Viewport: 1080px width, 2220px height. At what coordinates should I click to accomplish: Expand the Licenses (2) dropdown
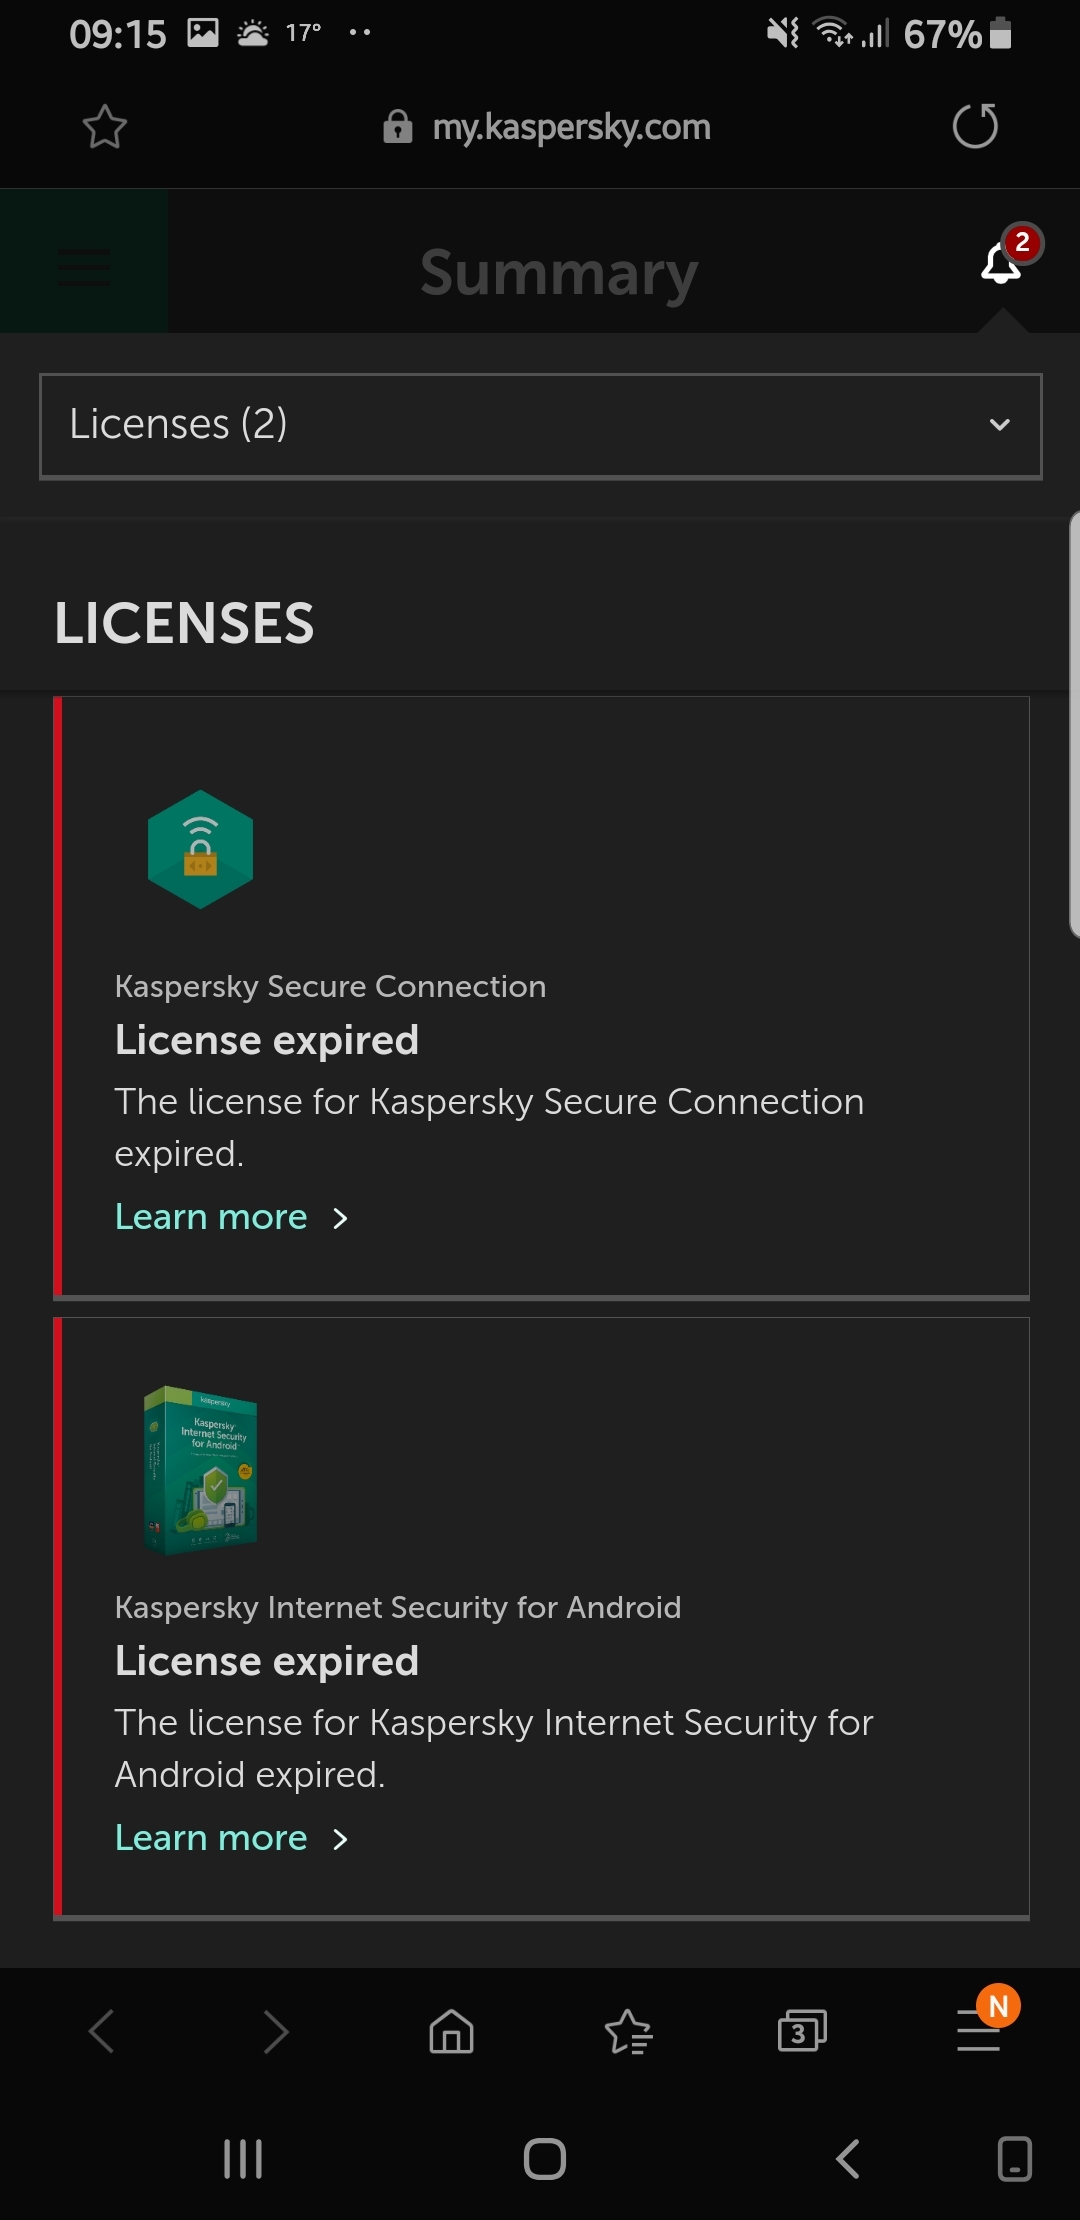tap(541, 426)
